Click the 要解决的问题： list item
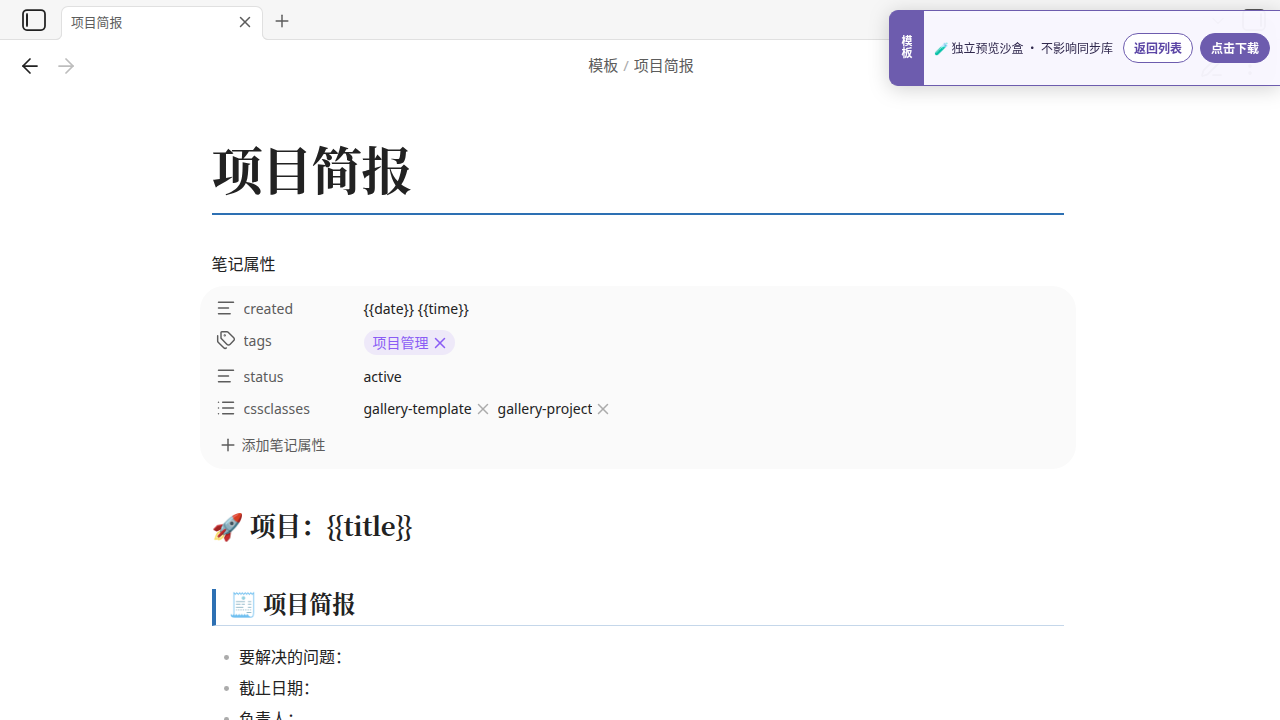The width and height of the screenshot is (1280, 720). pyautogui.click(x=290, y=657)
